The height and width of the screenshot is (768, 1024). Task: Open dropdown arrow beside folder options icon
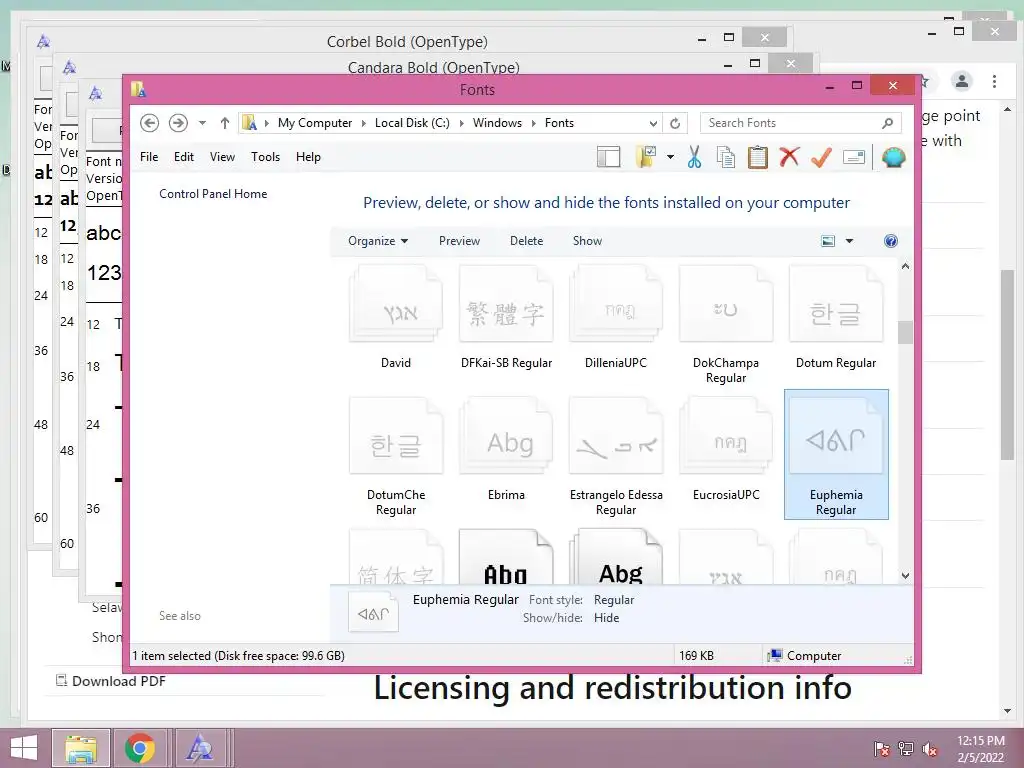coord(670,157)
